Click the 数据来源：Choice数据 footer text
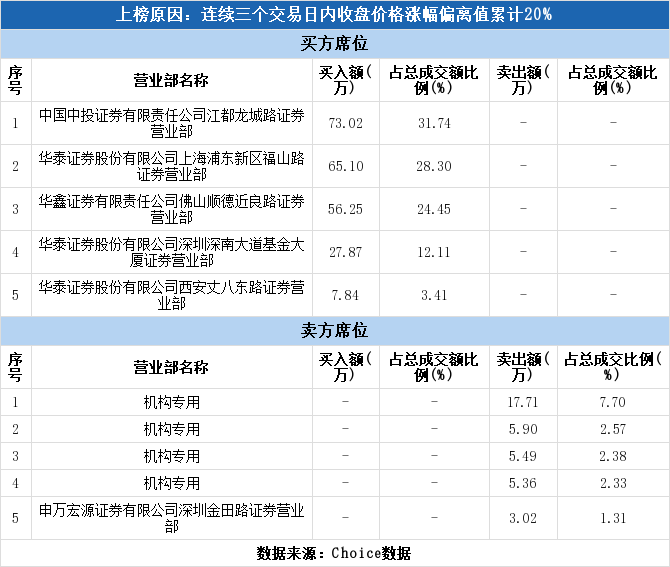Screen dimensions: 670x567 (x=334, y=553)
